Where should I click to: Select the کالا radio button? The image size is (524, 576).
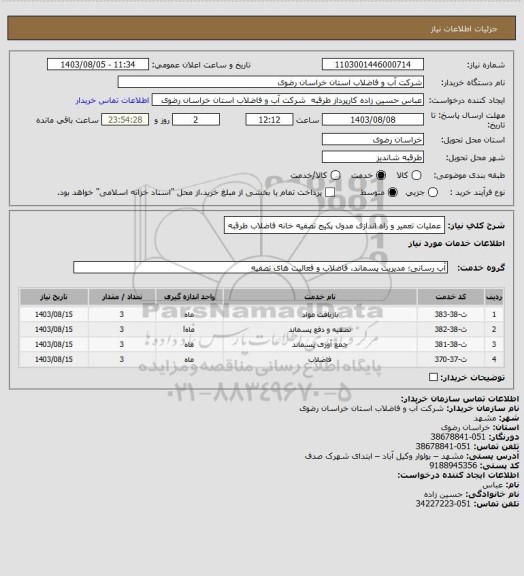(416, 175)
